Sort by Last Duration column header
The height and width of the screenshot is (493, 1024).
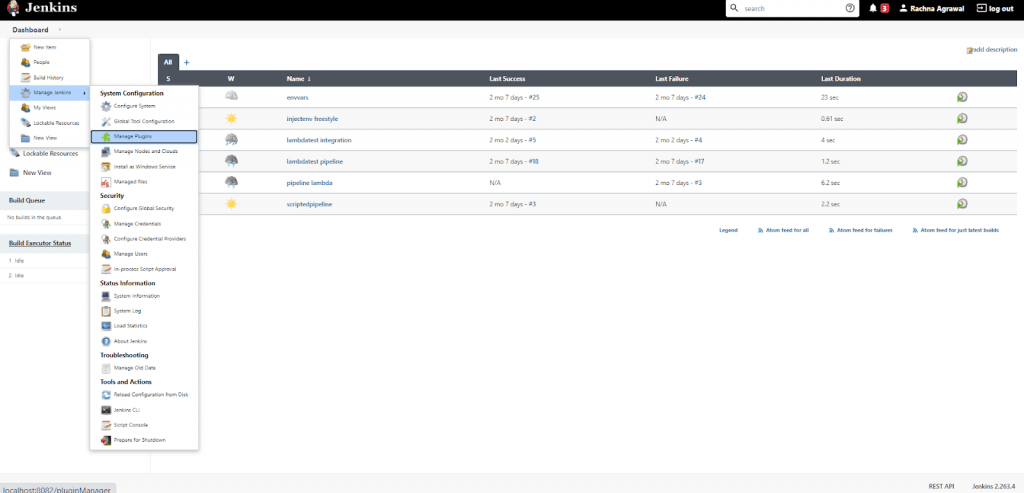[x=840, y=79]
